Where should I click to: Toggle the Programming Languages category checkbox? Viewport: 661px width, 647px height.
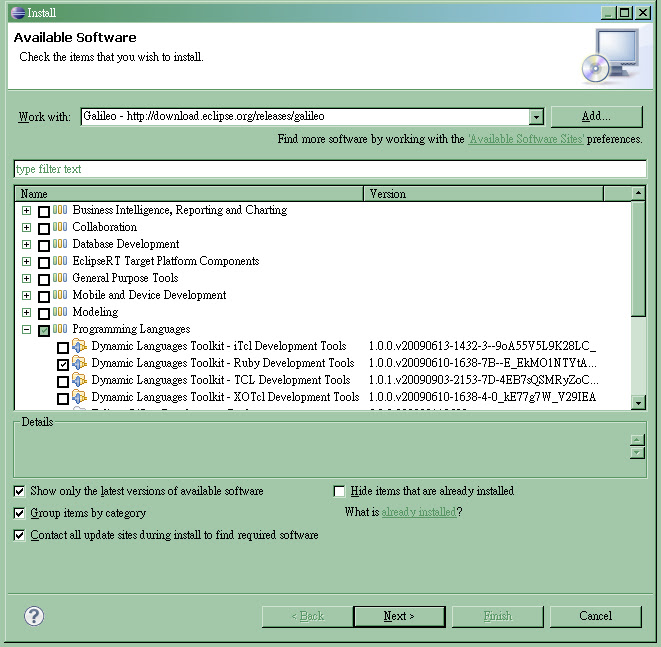pyautogui.click(x=44, y=330)
